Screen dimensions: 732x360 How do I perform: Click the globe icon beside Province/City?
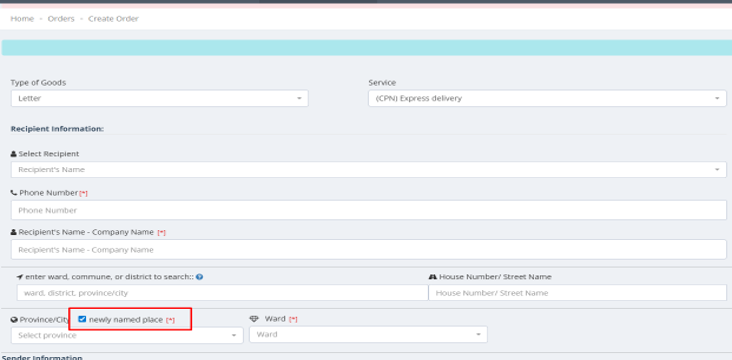[14, 320]
